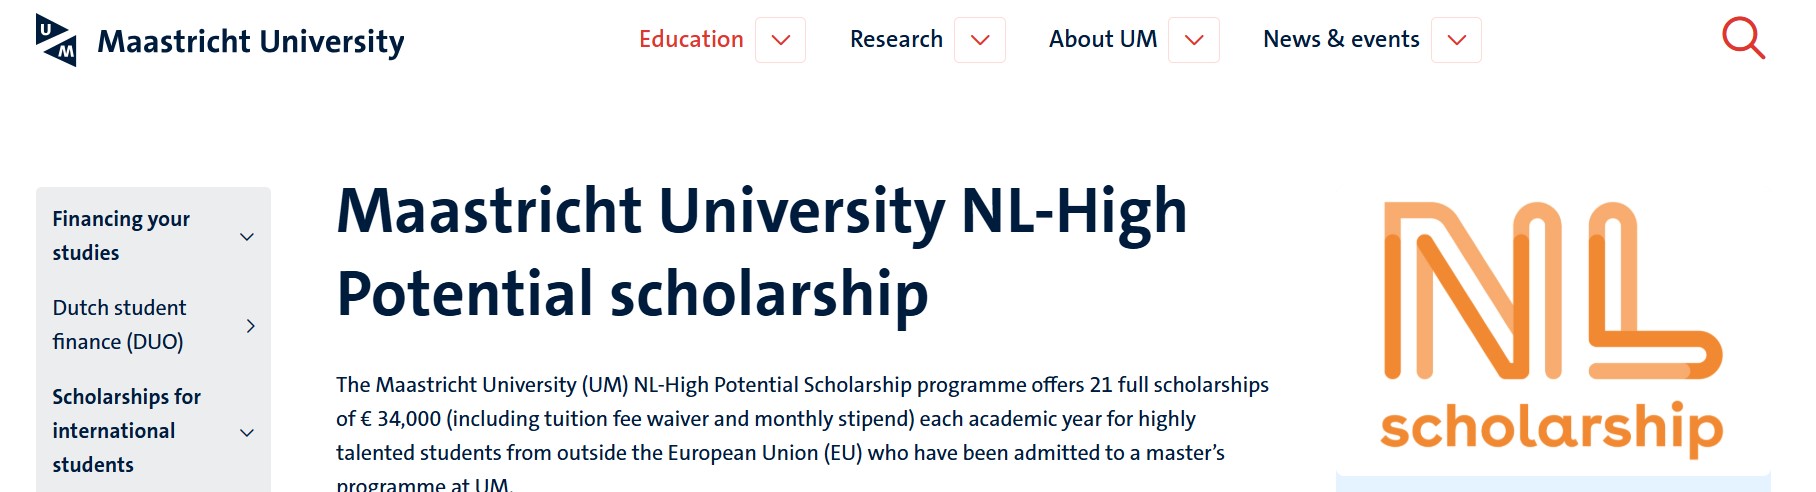Toggle Scholarships for international students chevron
The height and width of the screenshot is (492, 1816).
[x=247, y=433]
